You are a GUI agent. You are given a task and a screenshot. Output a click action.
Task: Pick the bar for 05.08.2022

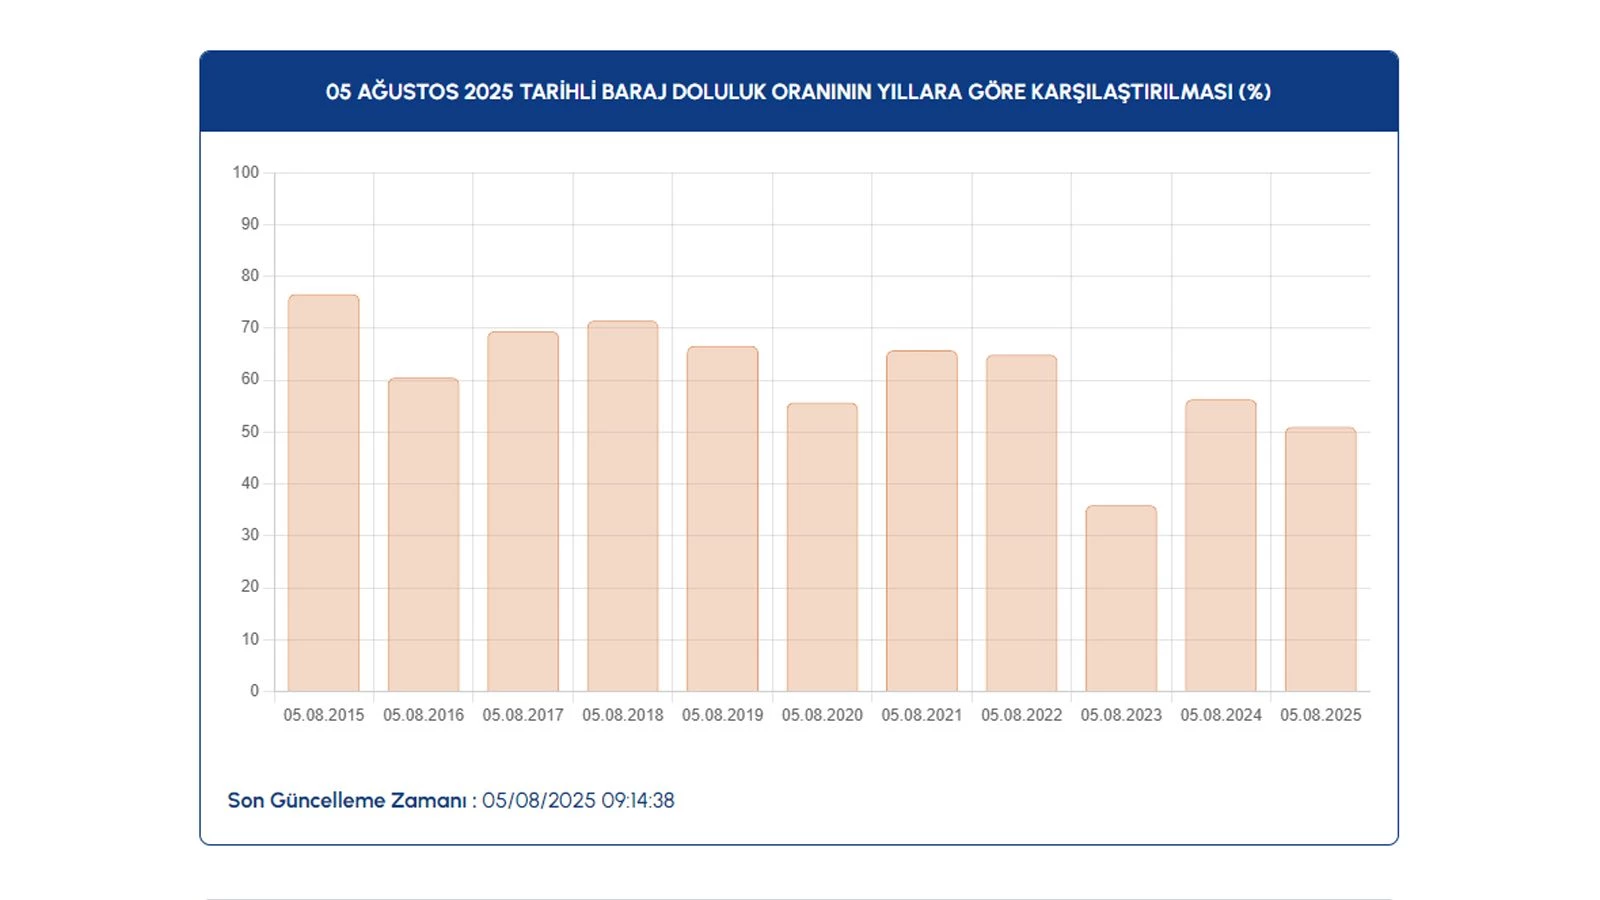pos(1021,523)
